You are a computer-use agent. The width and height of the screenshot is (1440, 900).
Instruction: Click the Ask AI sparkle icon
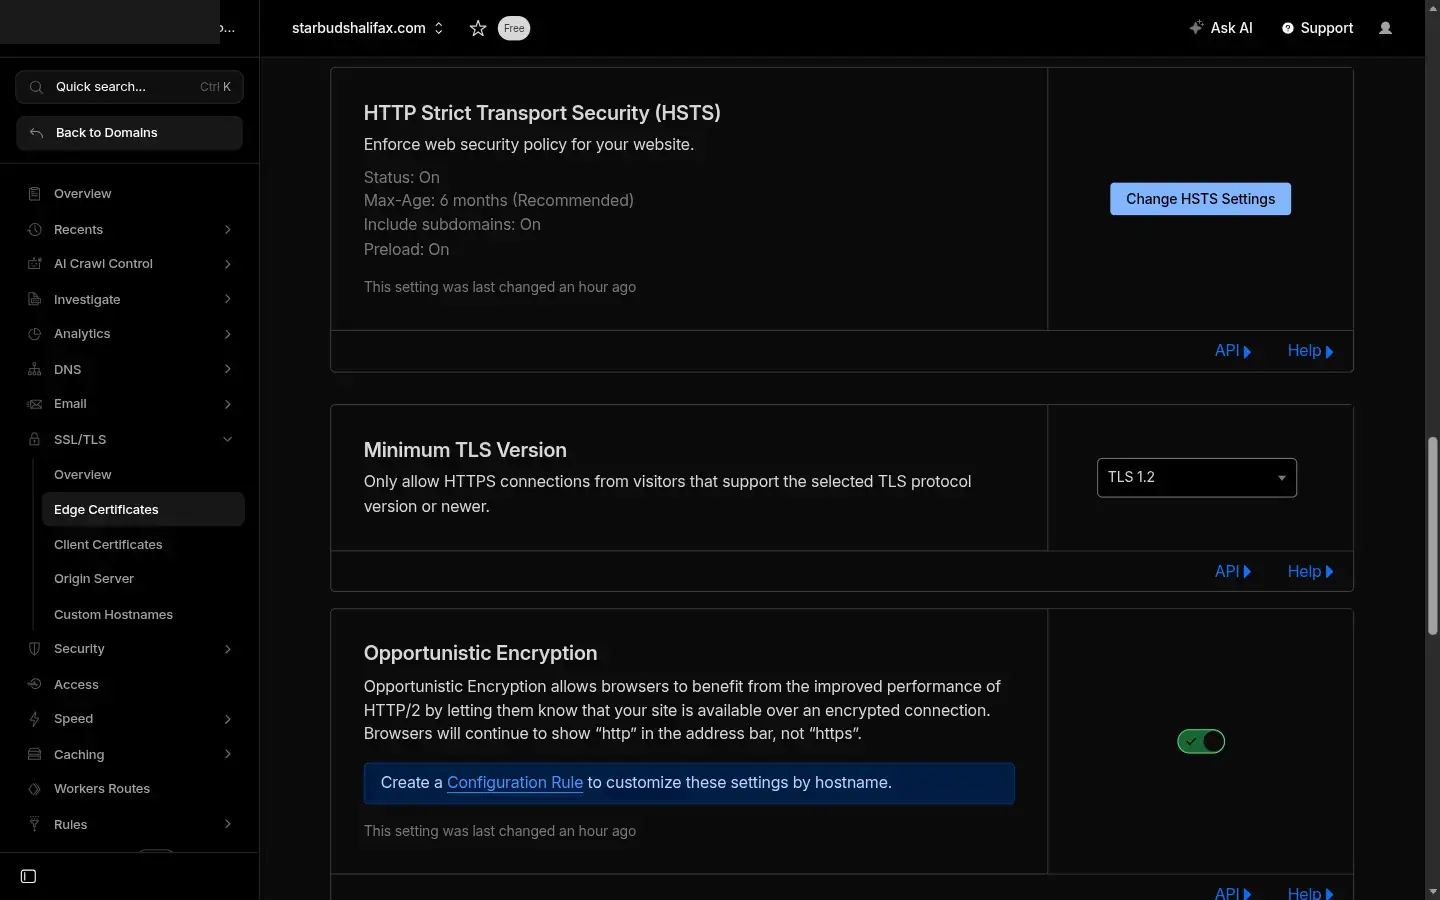point(1196,28)
